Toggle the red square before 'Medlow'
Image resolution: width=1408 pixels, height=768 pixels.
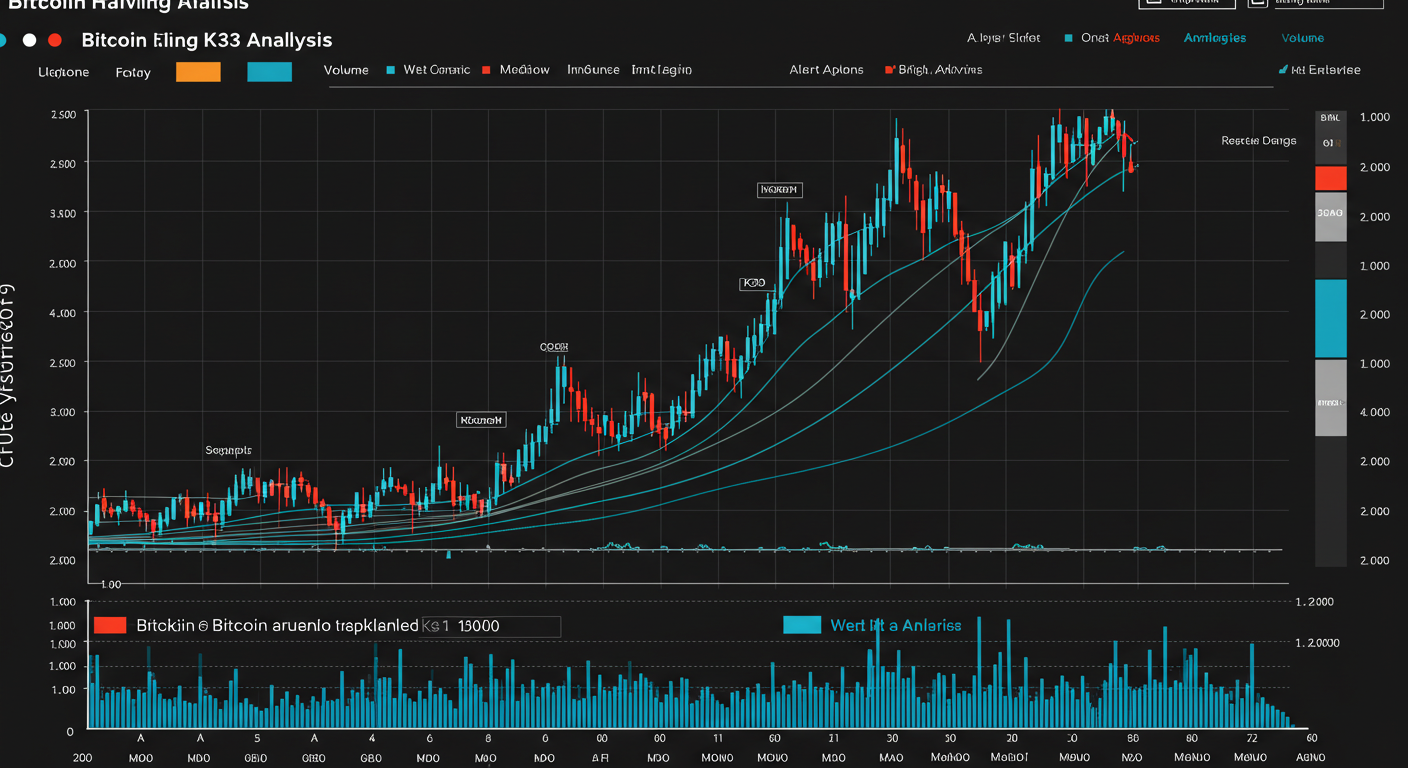click(486, 70)
